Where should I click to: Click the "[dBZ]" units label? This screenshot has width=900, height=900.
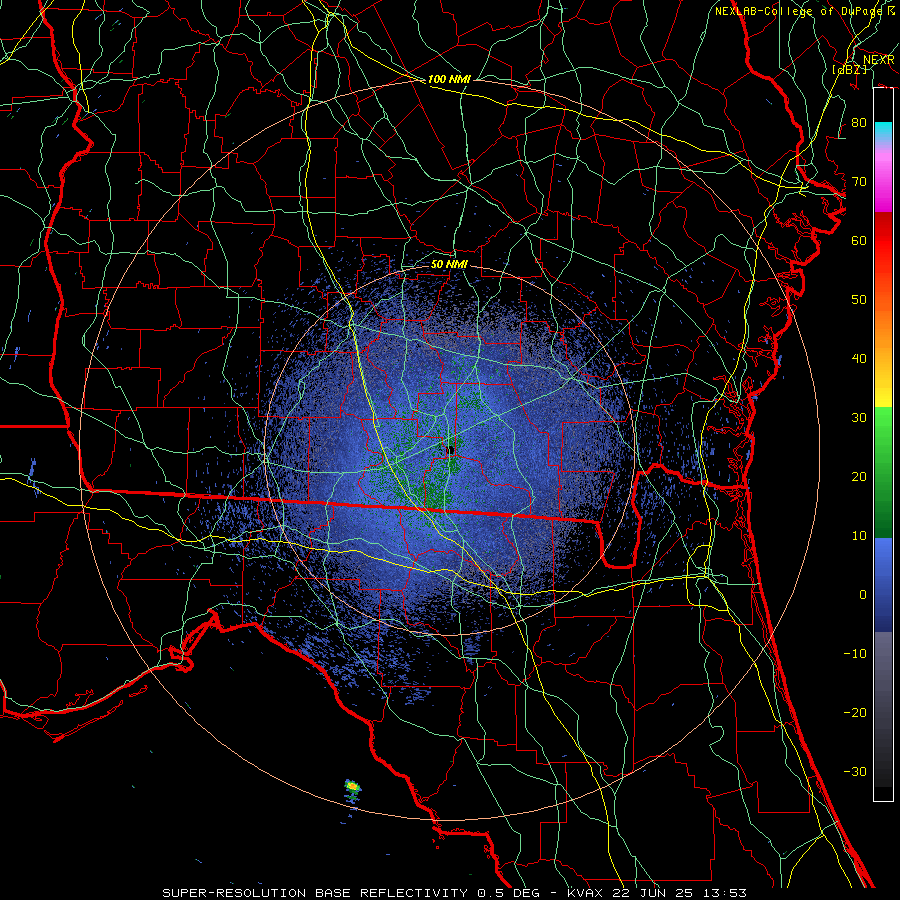[849, 69]
